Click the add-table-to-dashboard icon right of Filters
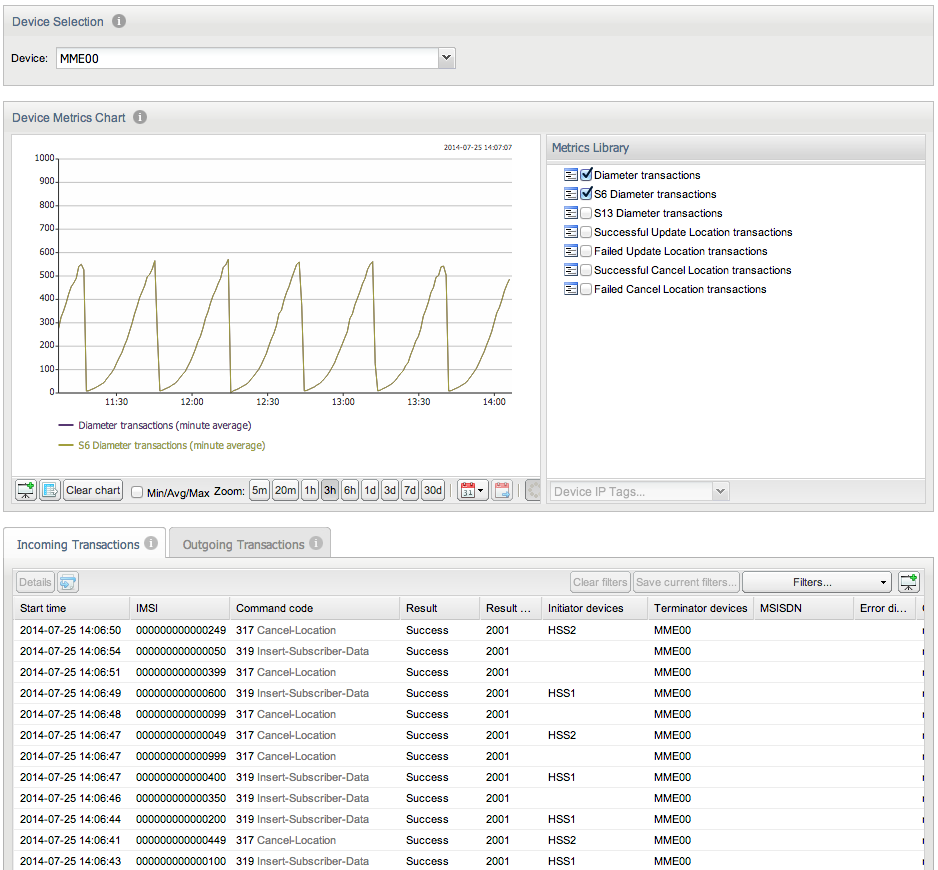 pos(909,582)
